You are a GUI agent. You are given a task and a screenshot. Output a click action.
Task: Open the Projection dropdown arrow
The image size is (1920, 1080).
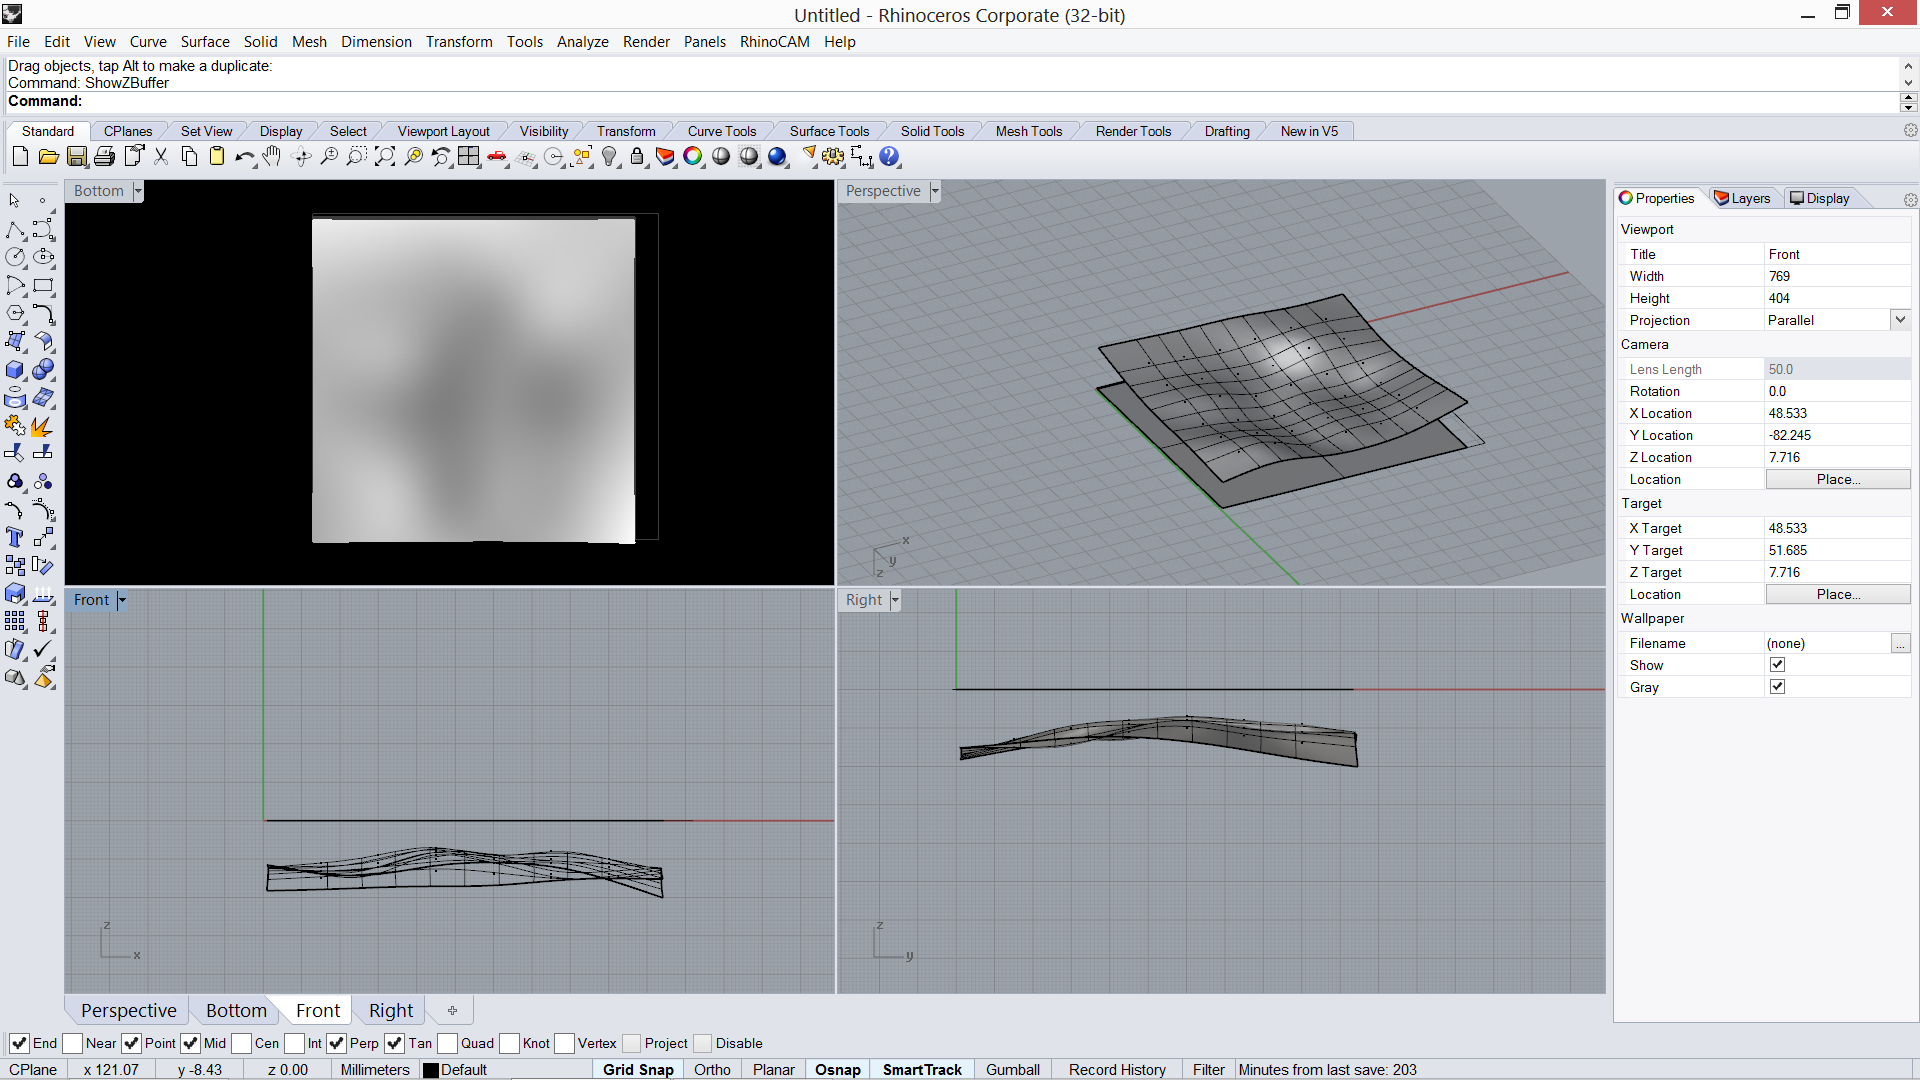1900,320
